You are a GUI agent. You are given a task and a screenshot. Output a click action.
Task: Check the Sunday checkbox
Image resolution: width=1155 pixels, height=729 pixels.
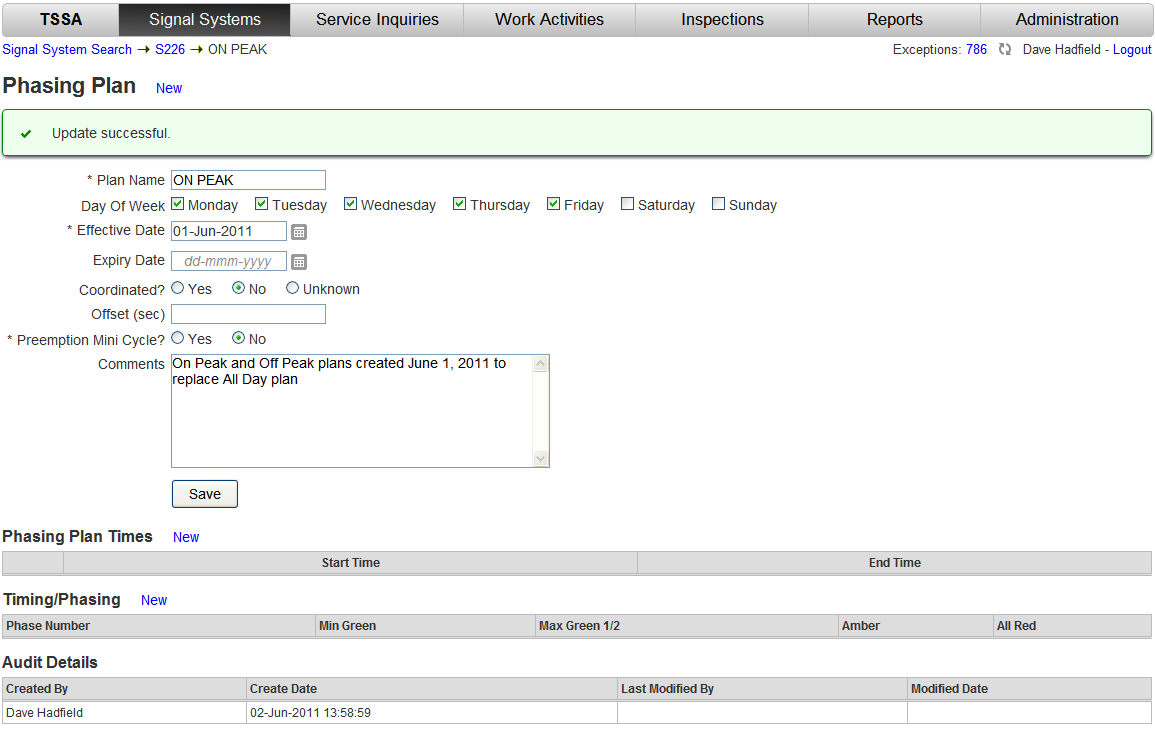(x=718, y=204)
